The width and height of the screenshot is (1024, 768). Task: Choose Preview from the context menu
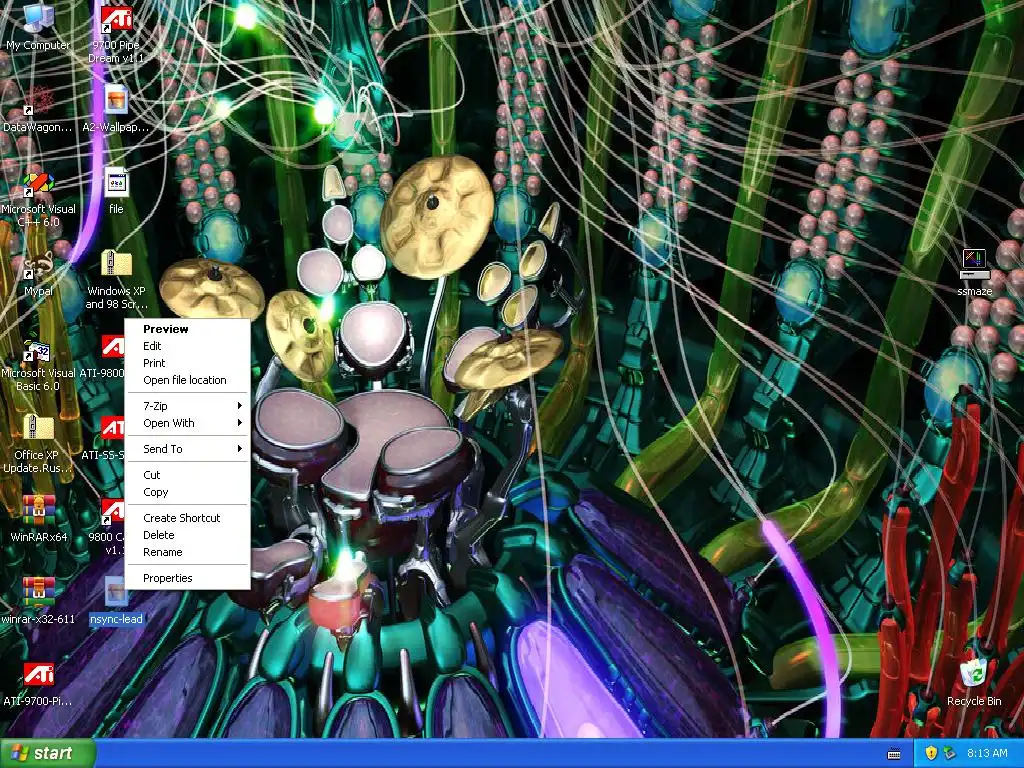187,329
